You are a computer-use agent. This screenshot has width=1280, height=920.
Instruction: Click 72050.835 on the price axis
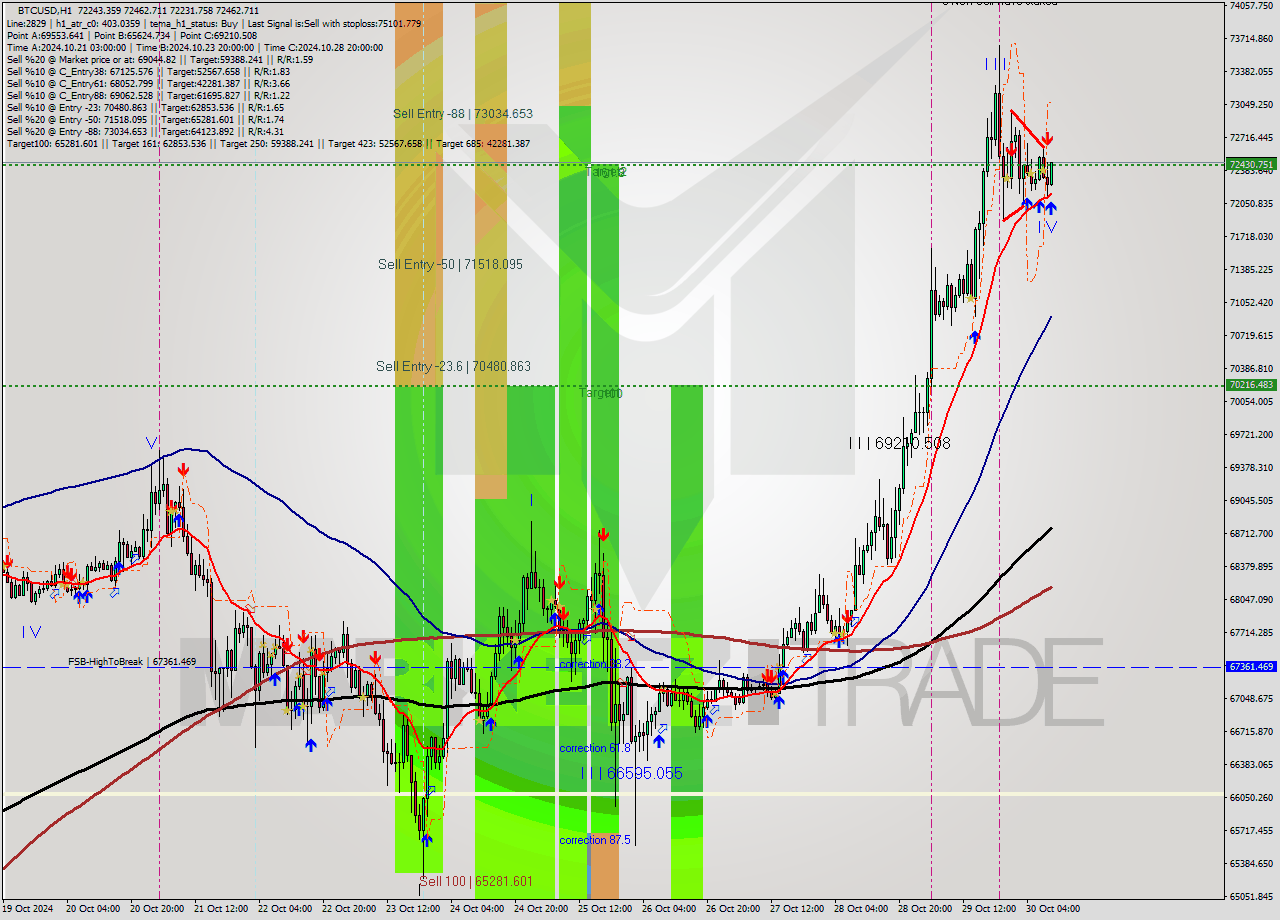point(1251,203)
